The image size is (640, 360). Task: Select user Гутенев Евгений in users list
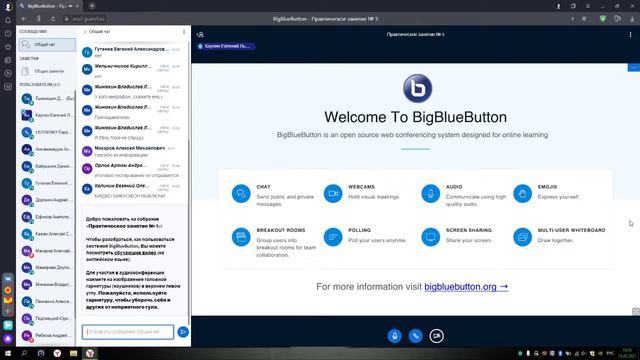tap(47, 183)
